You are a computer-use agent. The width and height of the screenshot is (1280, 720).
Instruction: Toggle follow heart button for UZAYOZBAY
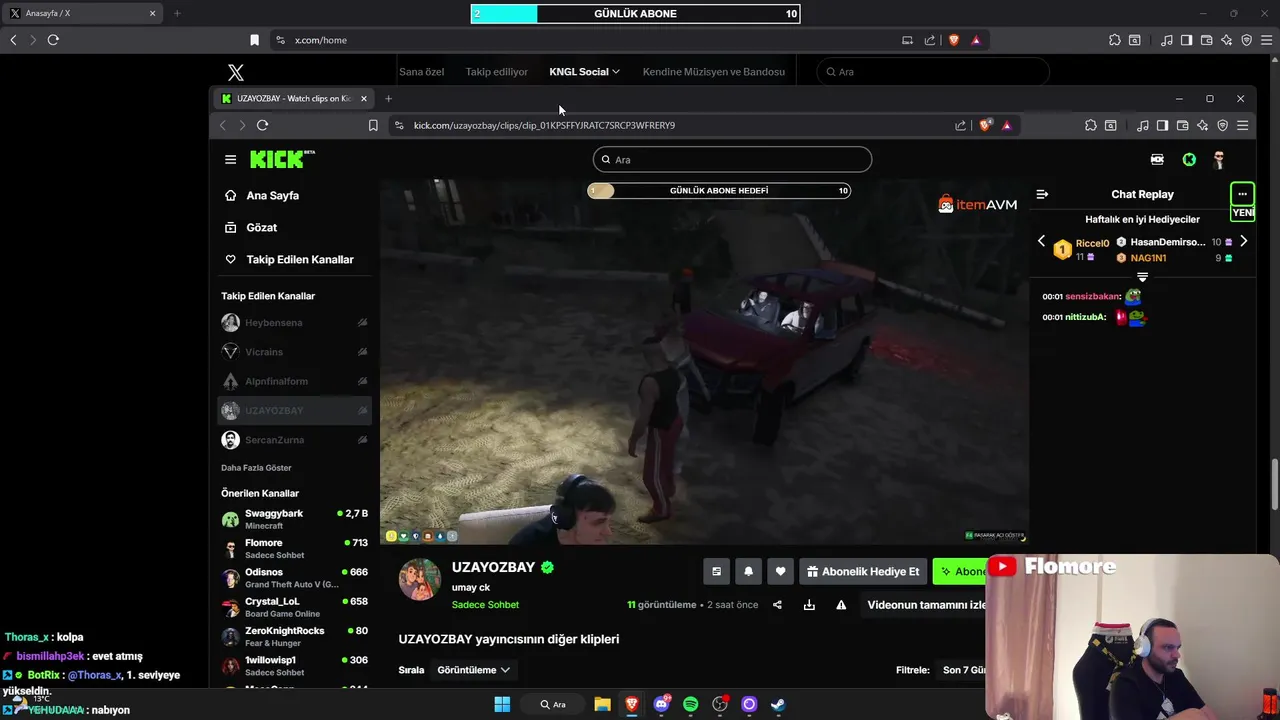(780, 572)
